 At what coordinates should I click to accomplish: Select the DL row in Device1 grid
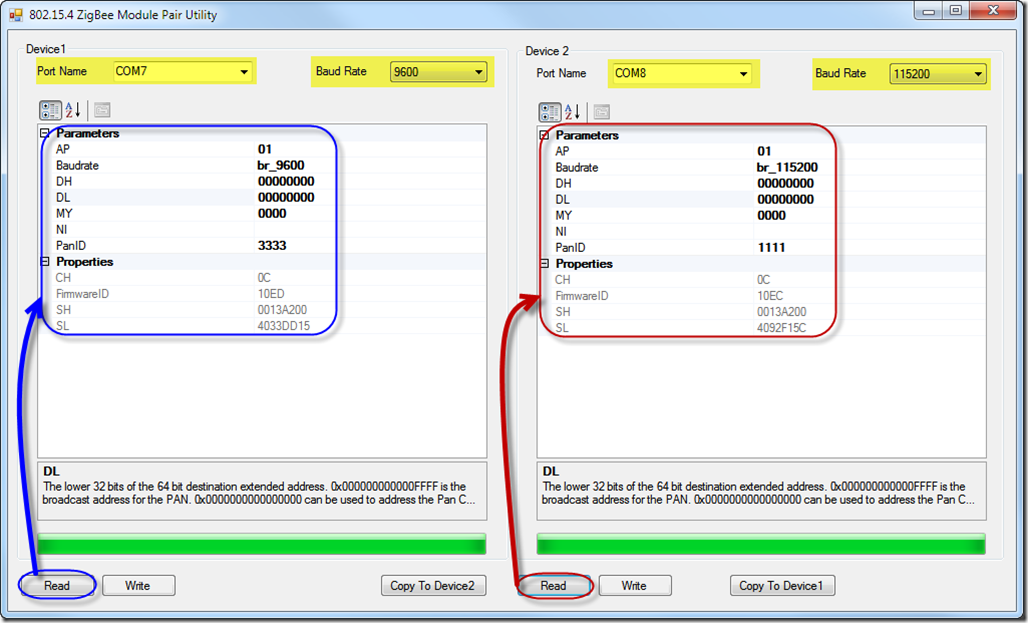tap(262, 197)
